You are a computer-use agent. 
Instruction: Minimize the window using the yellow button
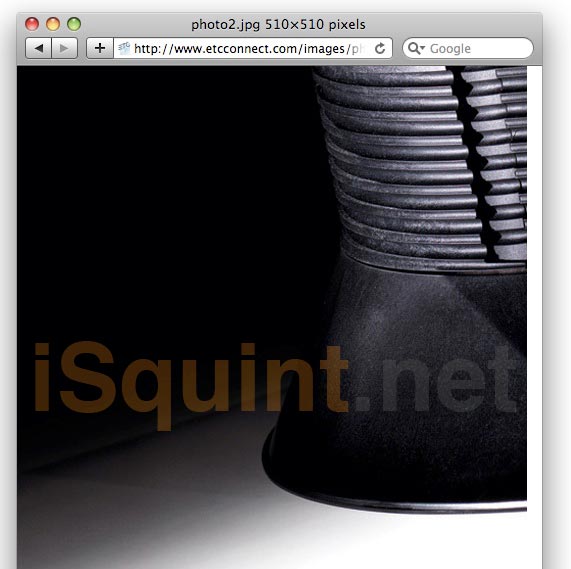click(x=53, y=24)
